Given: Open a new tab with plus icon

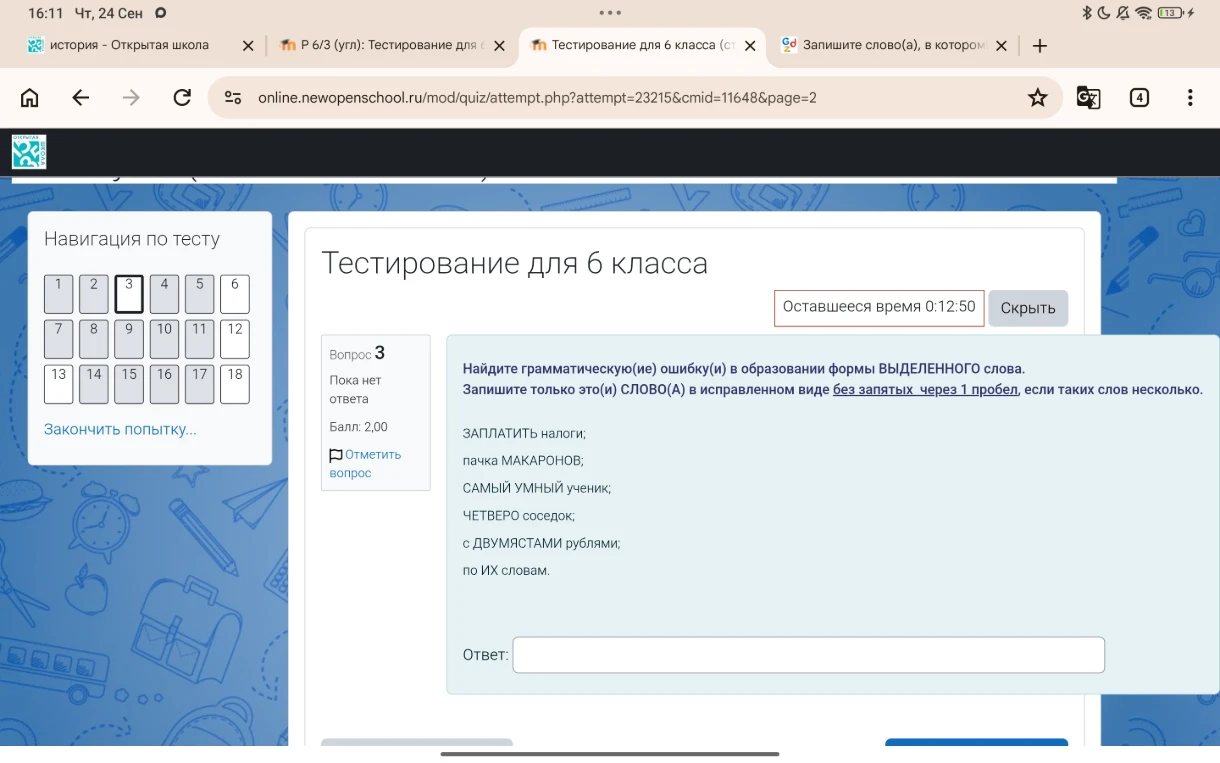Looking at the screenshot, I should (1040, 46).
